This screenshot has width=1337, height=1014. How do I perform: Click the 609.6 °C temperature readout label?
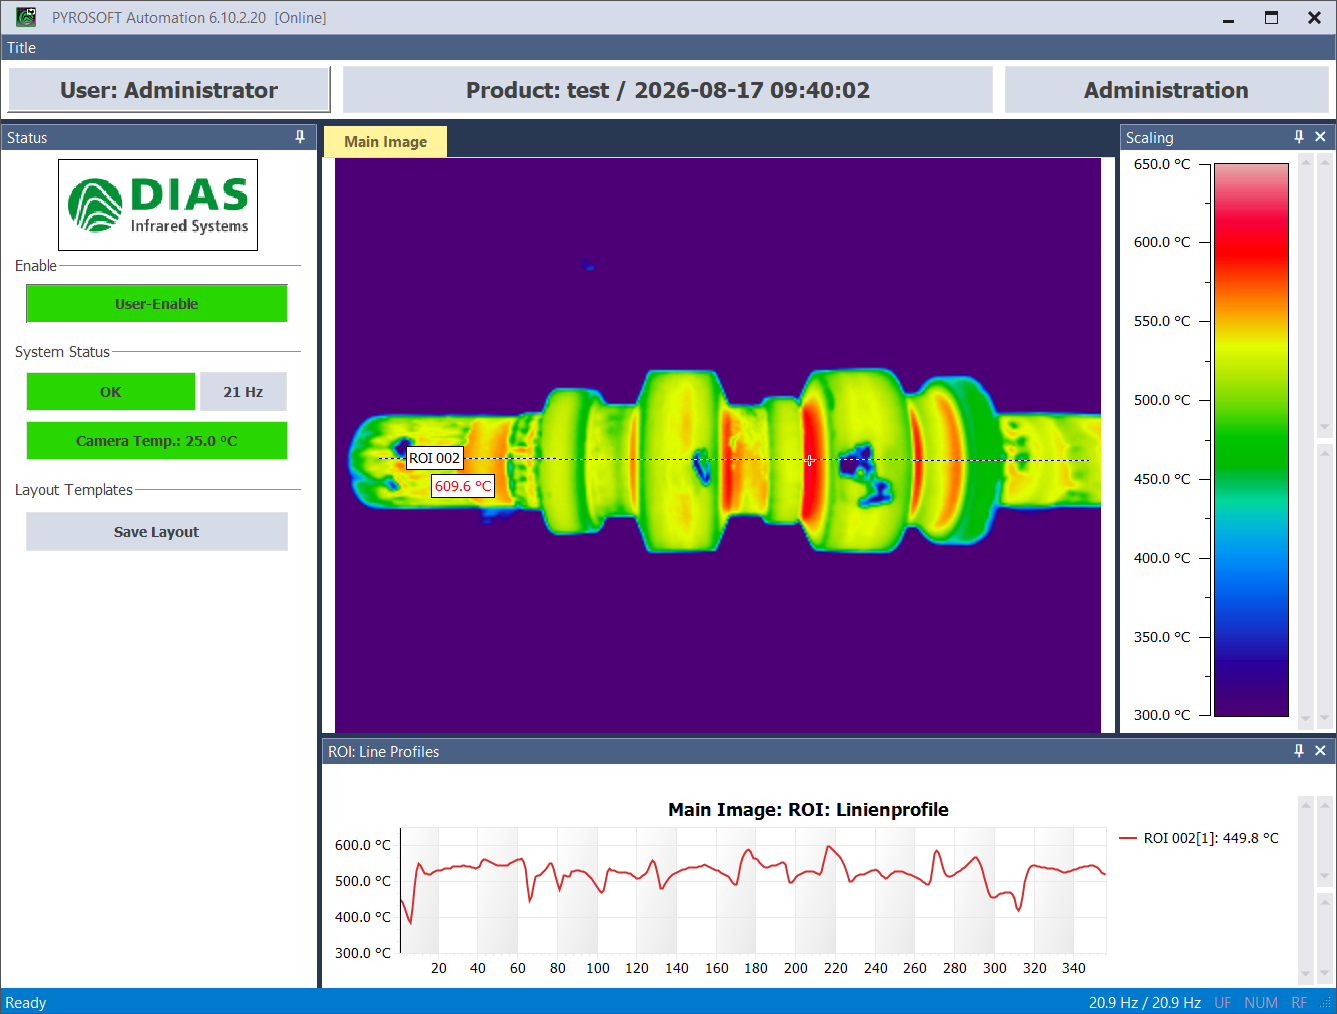click(463, 486)
